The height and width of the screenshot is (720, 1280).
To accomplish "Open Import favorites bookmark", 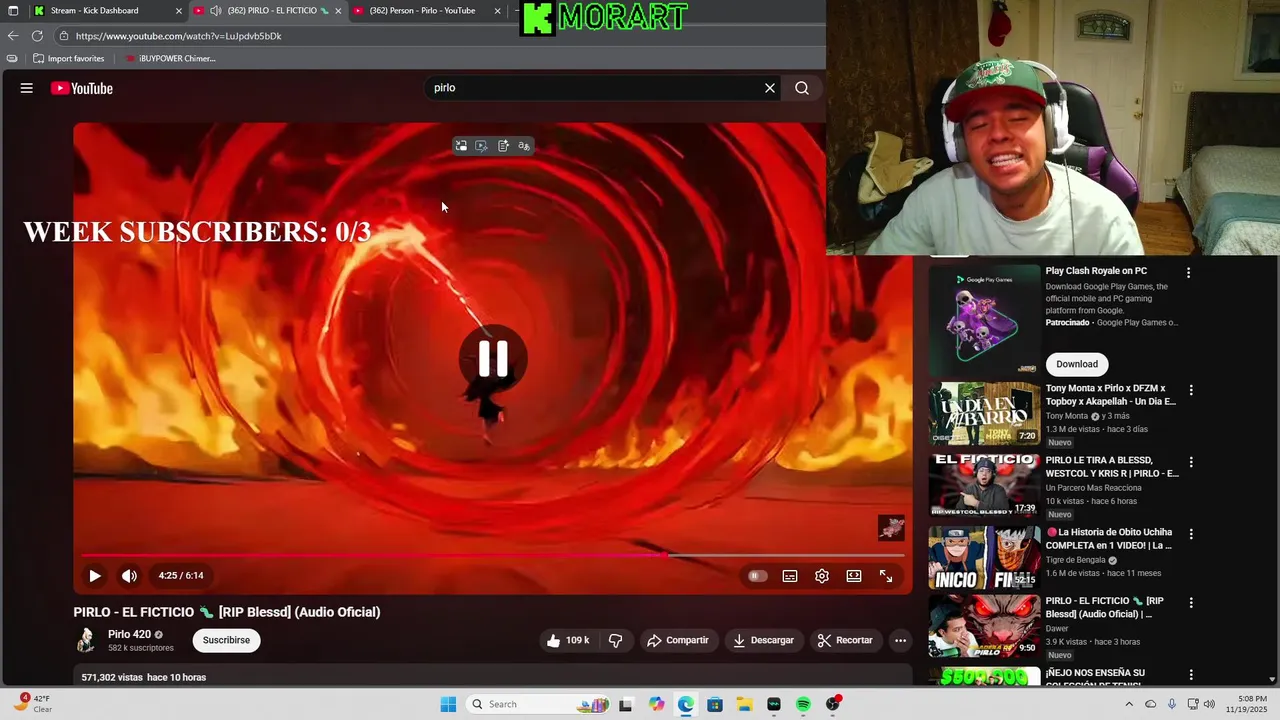I will click(68, 59).
